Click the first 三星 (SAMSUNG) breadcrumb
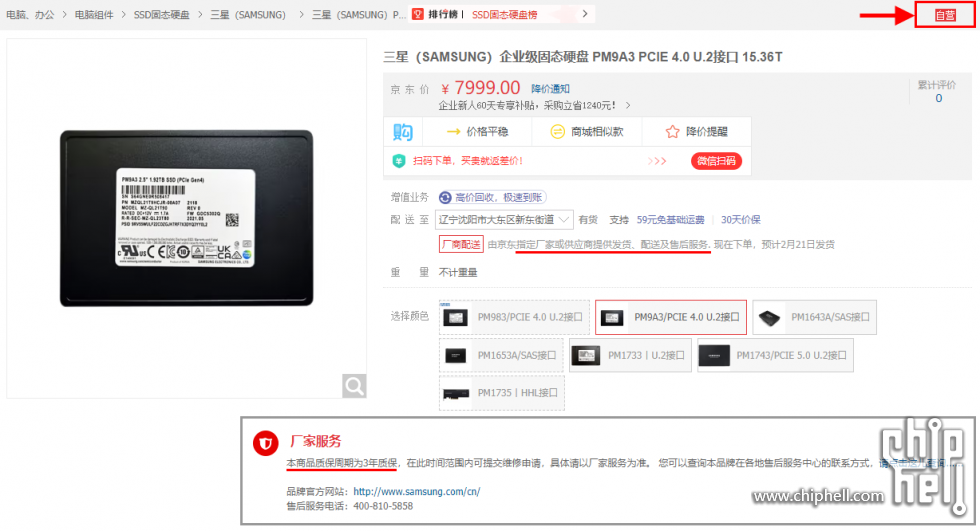The height and width of the screenshot is (531, 980). [248, 14]
